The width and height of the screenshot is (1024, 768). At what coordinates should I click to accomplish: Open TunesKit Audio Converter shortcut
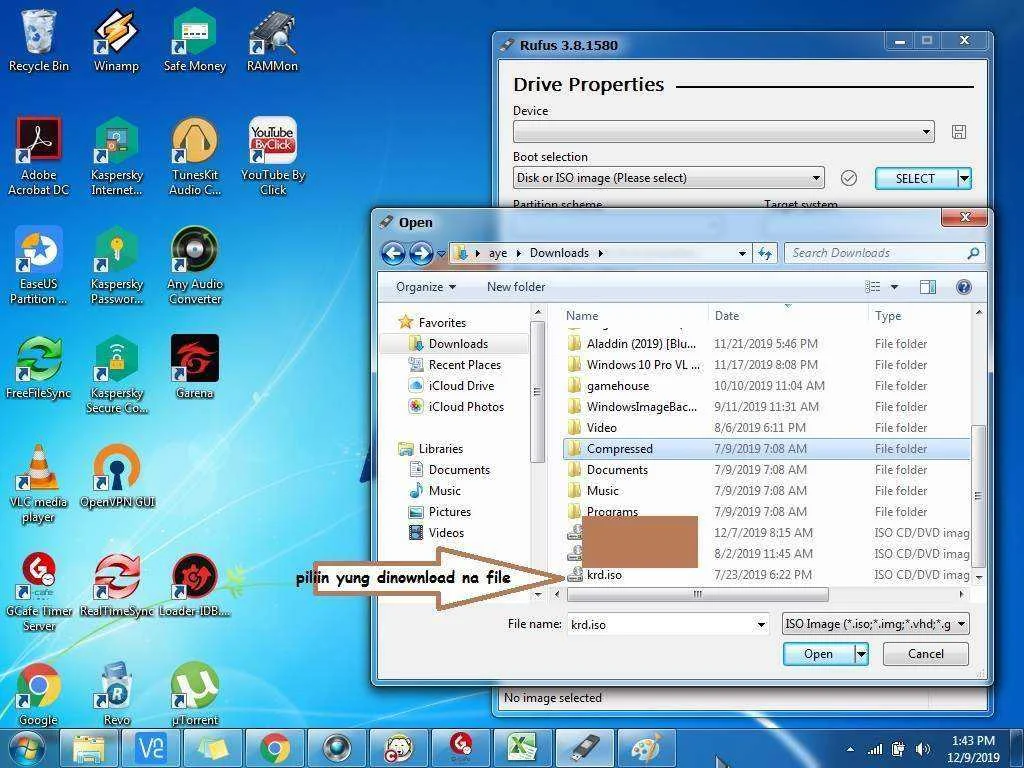coord(195,157)
